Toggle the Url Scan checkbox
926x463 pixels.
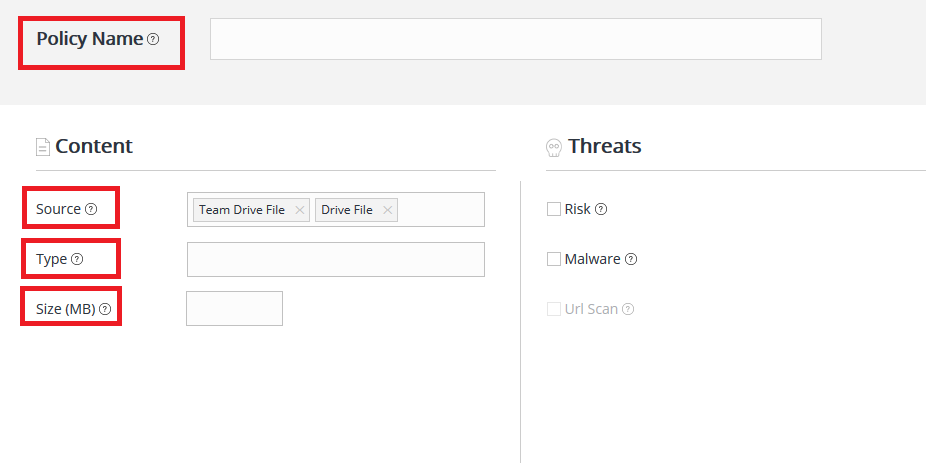pyautogui.click(x=554, y=310)
